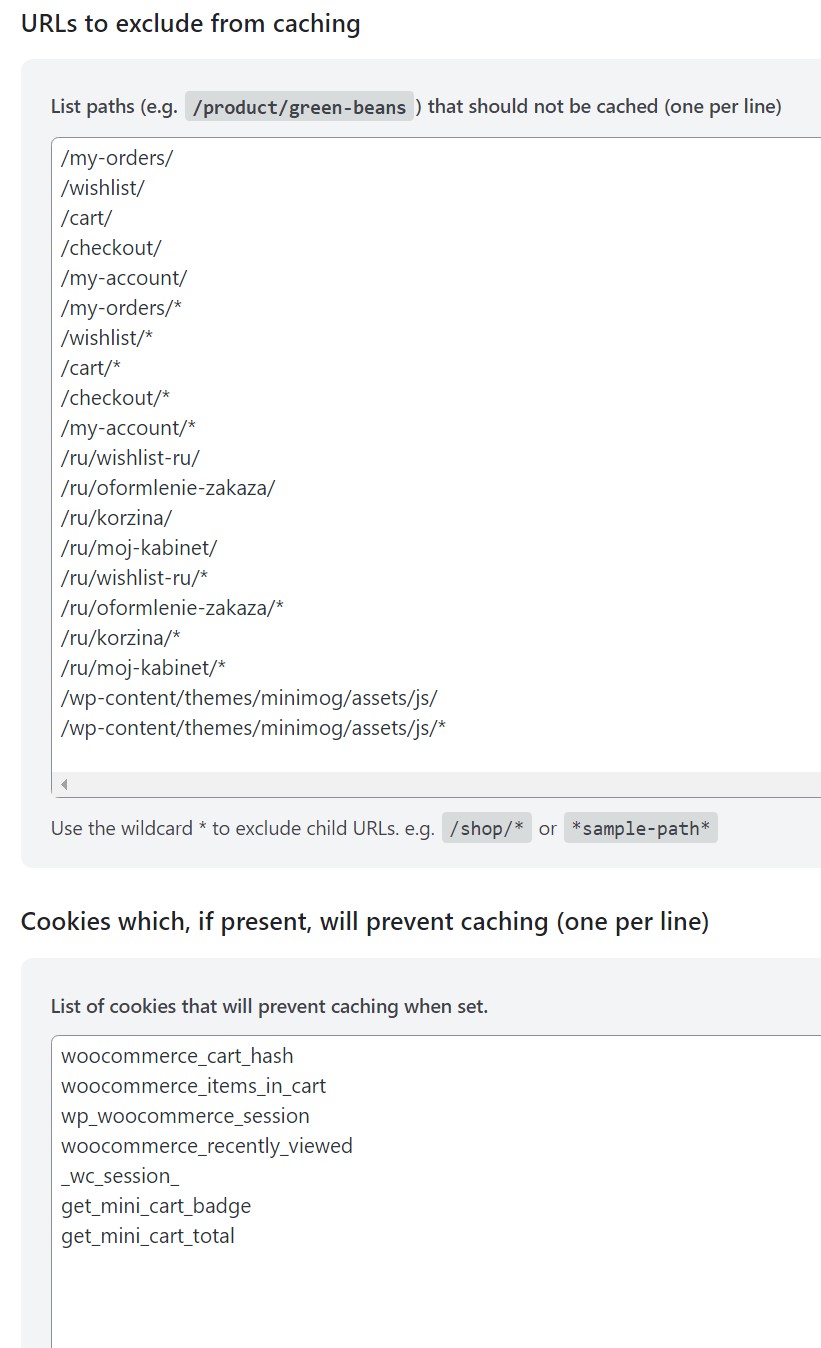The width and height of the screenshot is (821, 1348).
Task: Click the woocommerce_recently_viewed cookie line
Action: [207, 1146]
